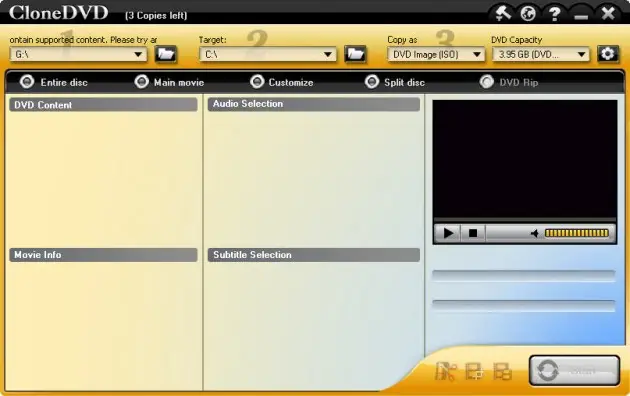Expand the Target C:\ dropdown
This screenshot has height=396, width=630.
tap(268, 54)
